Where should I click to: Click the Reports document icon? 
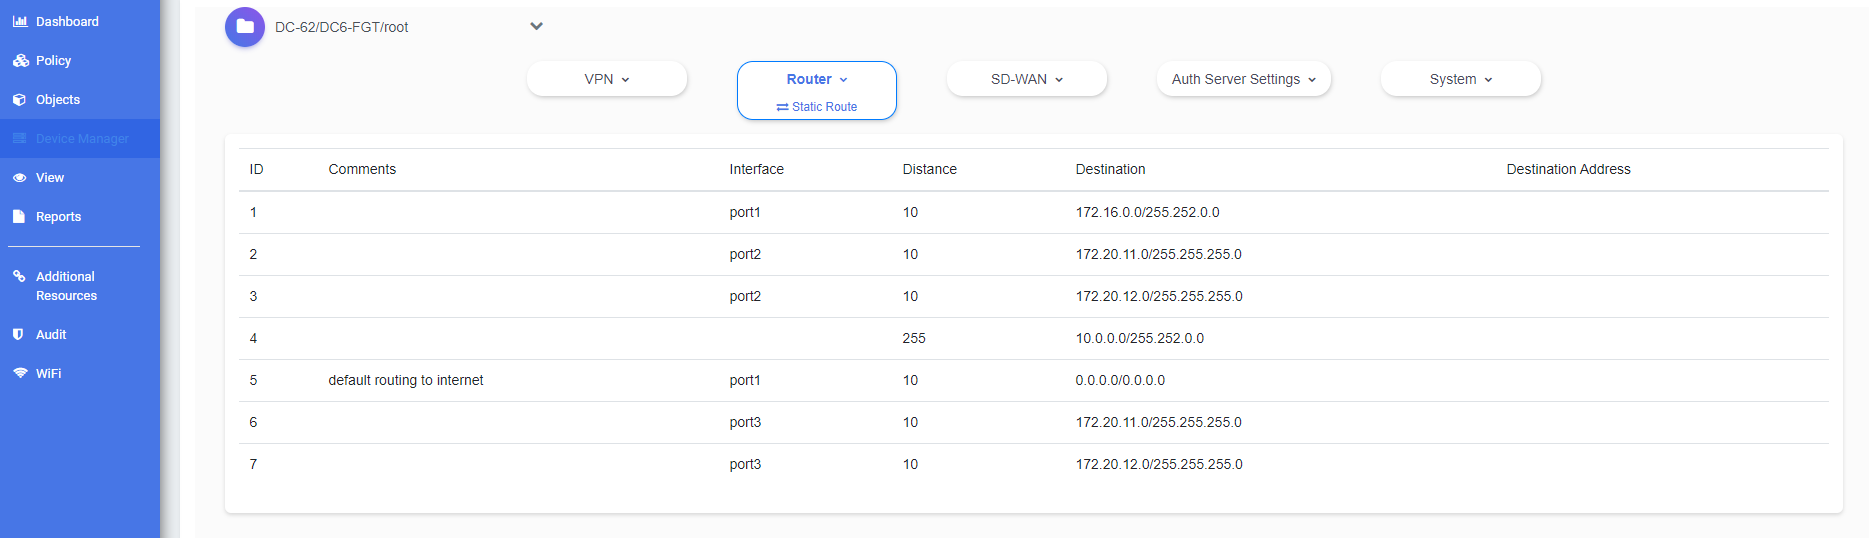(18, 216)
